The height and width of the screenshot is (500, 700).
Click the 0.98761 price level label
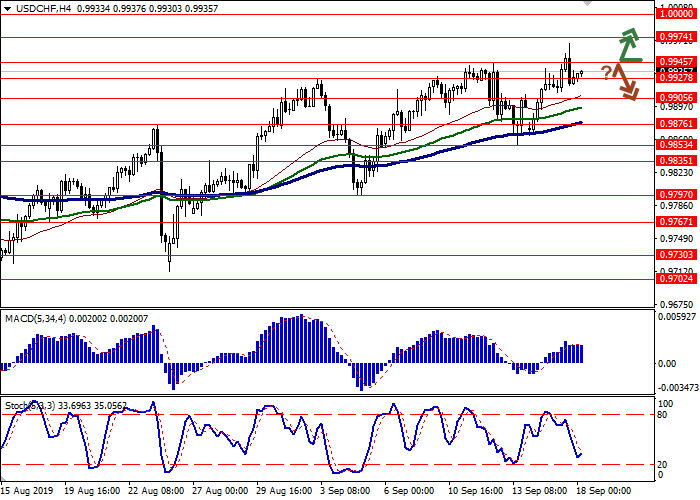point(676,124)
